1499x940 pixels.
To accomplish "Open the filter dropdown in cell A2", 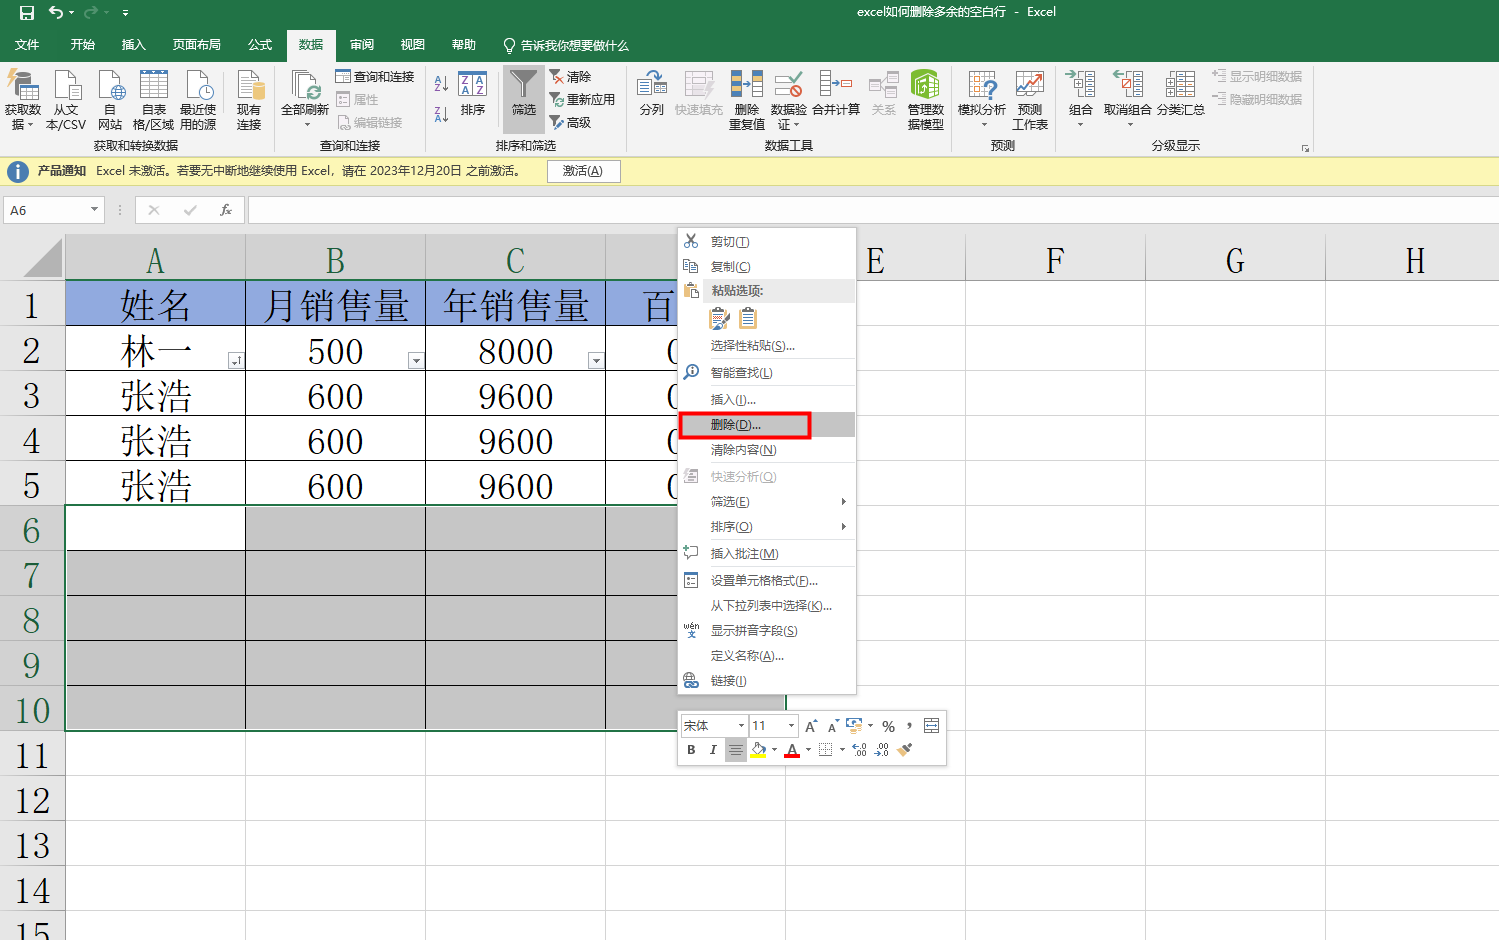I will (x=236, y=361).
